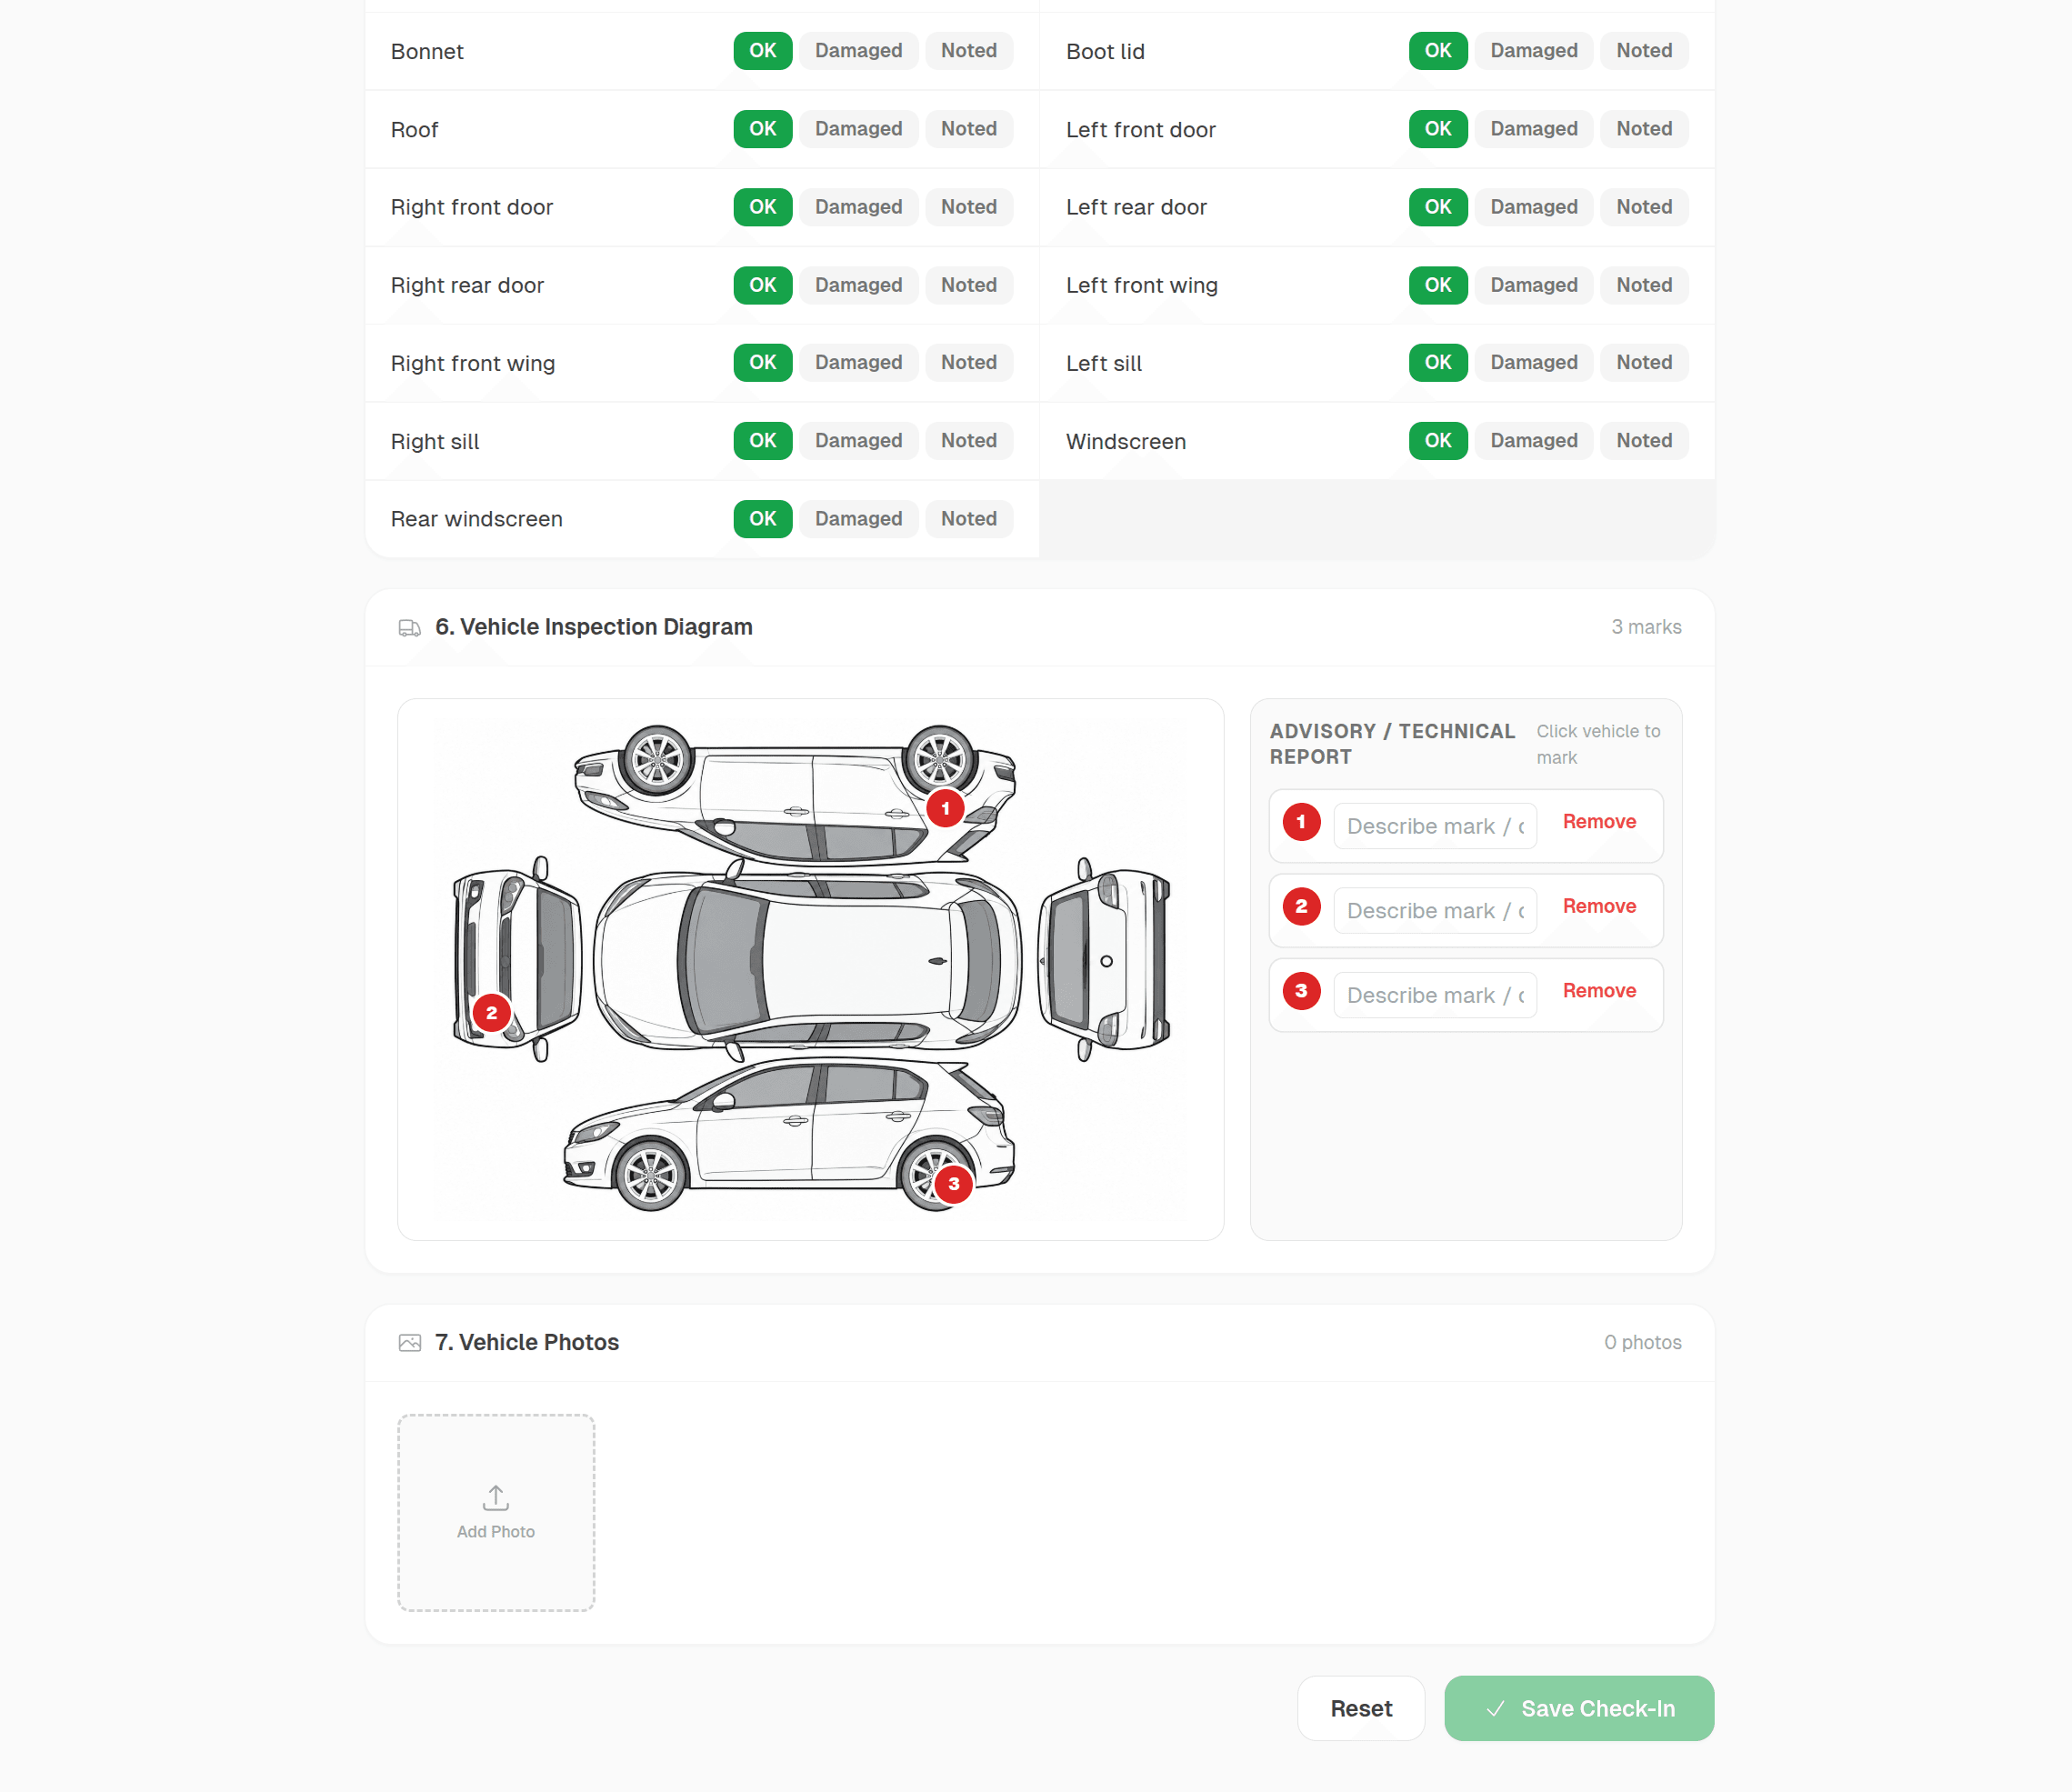Click the upload icon in Add Photo box

coord(496,1497)
